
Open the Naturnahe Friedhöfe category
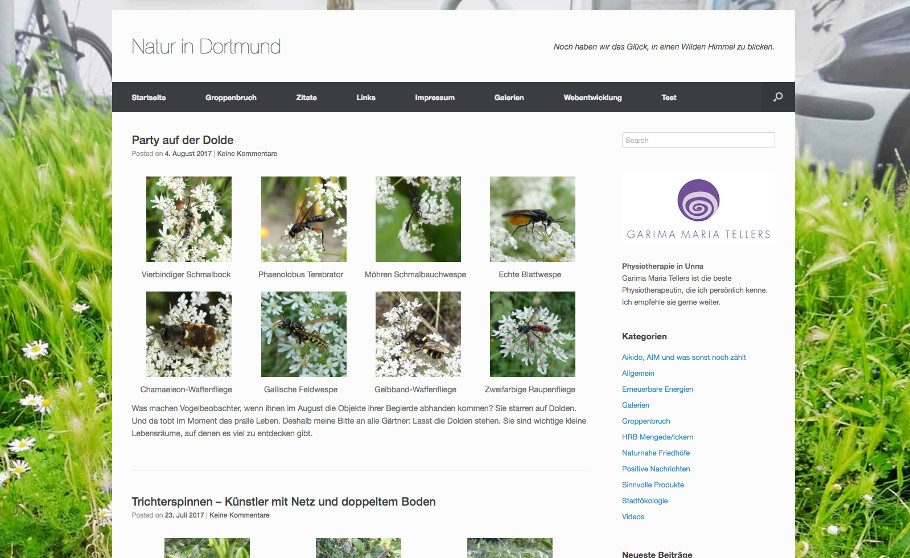[x=656, y=453]
